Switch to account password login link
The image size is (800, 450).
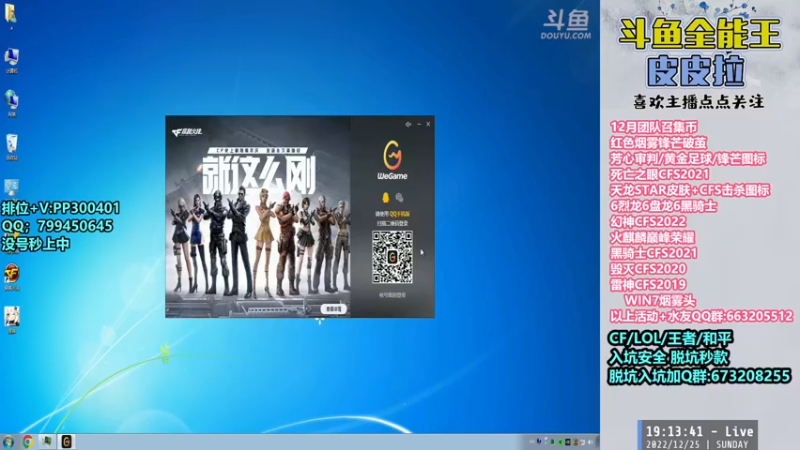(392, 295)
